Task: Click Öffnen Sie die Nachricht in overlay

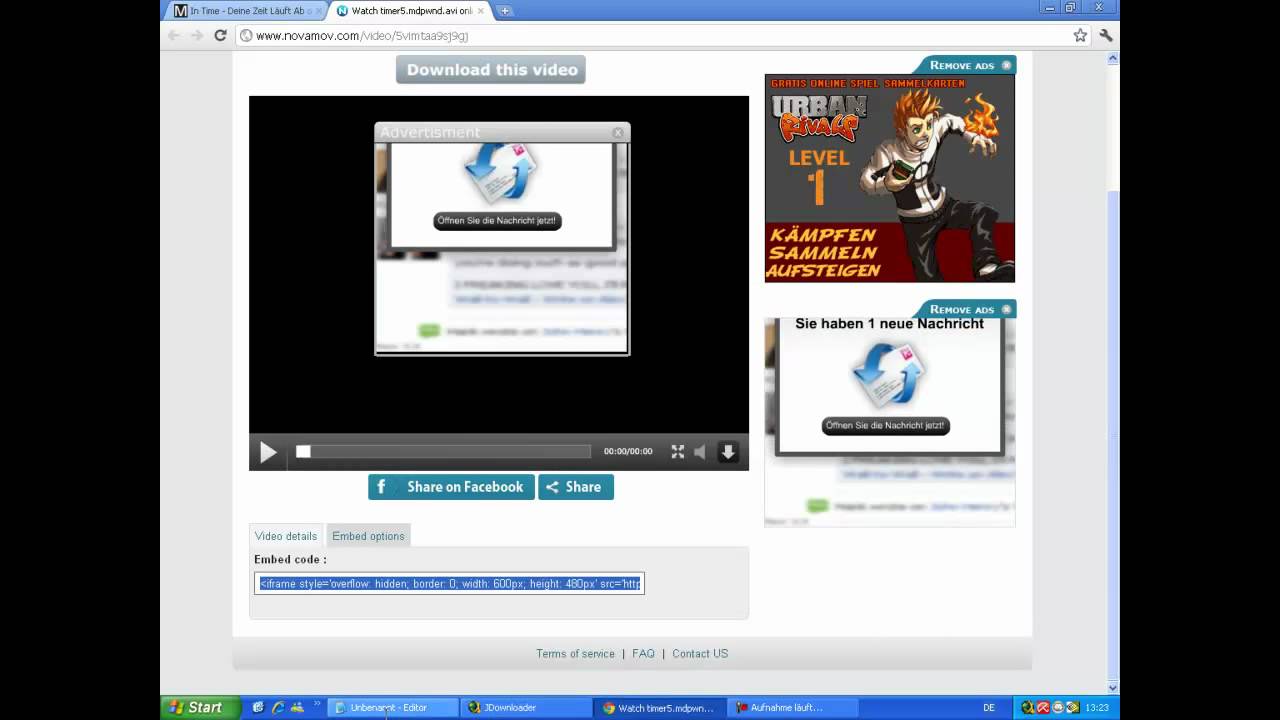Action: click(497, 221)
